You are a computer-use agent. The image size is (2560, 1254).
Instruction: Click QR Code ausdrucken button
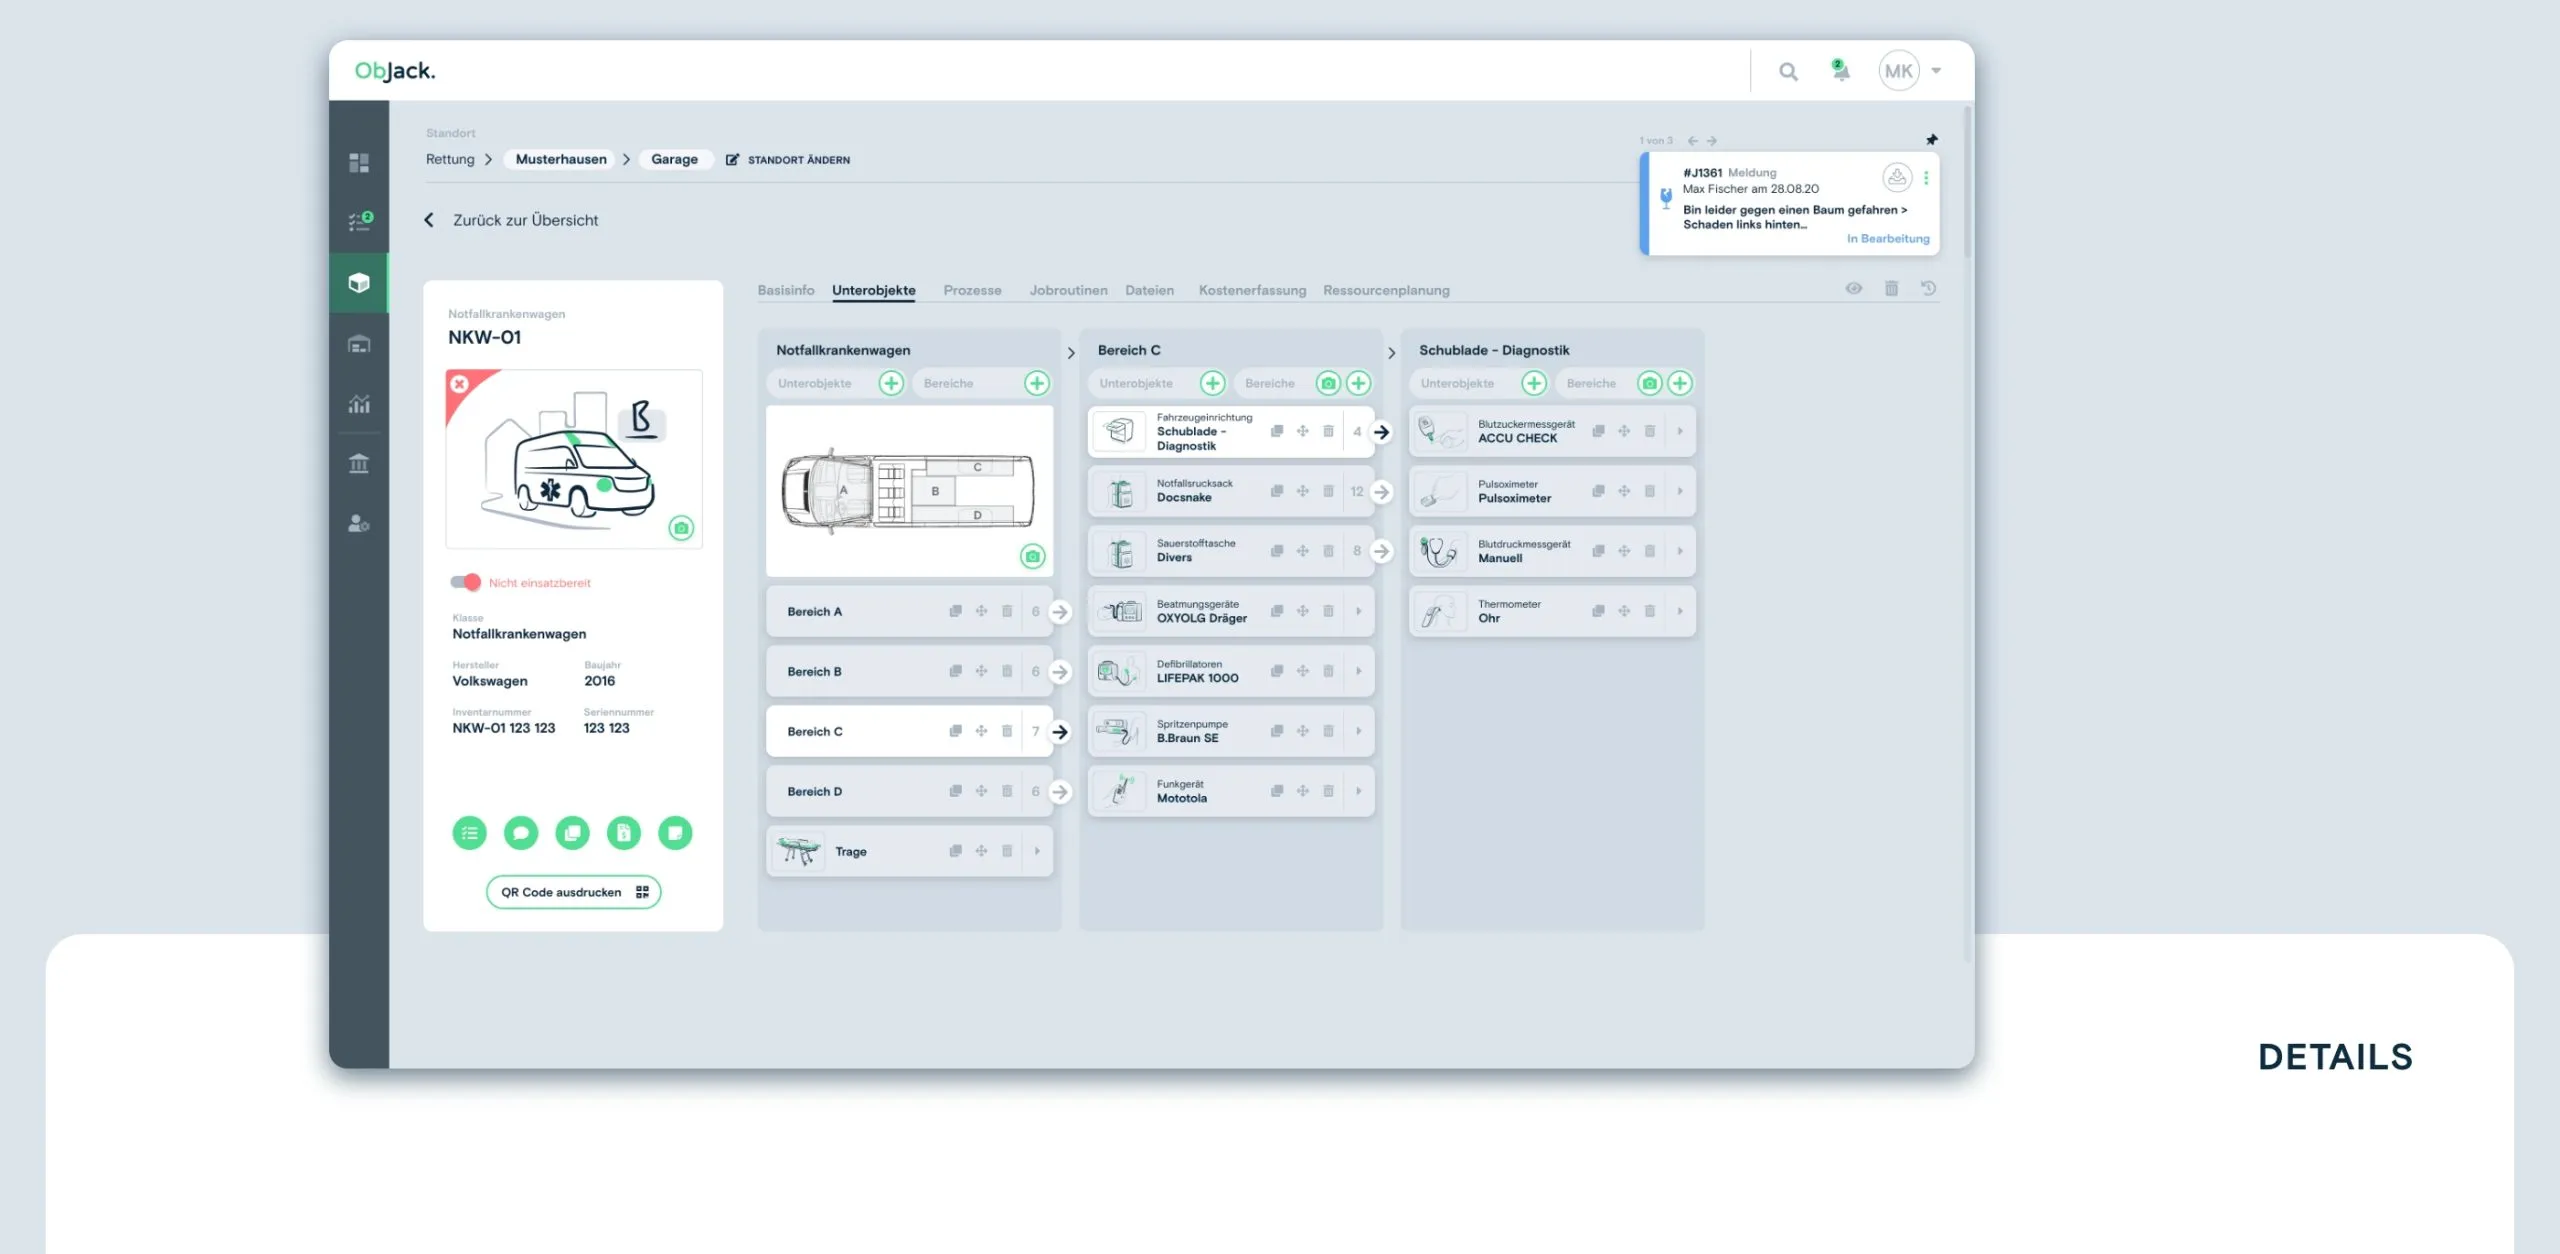point(573,892)
